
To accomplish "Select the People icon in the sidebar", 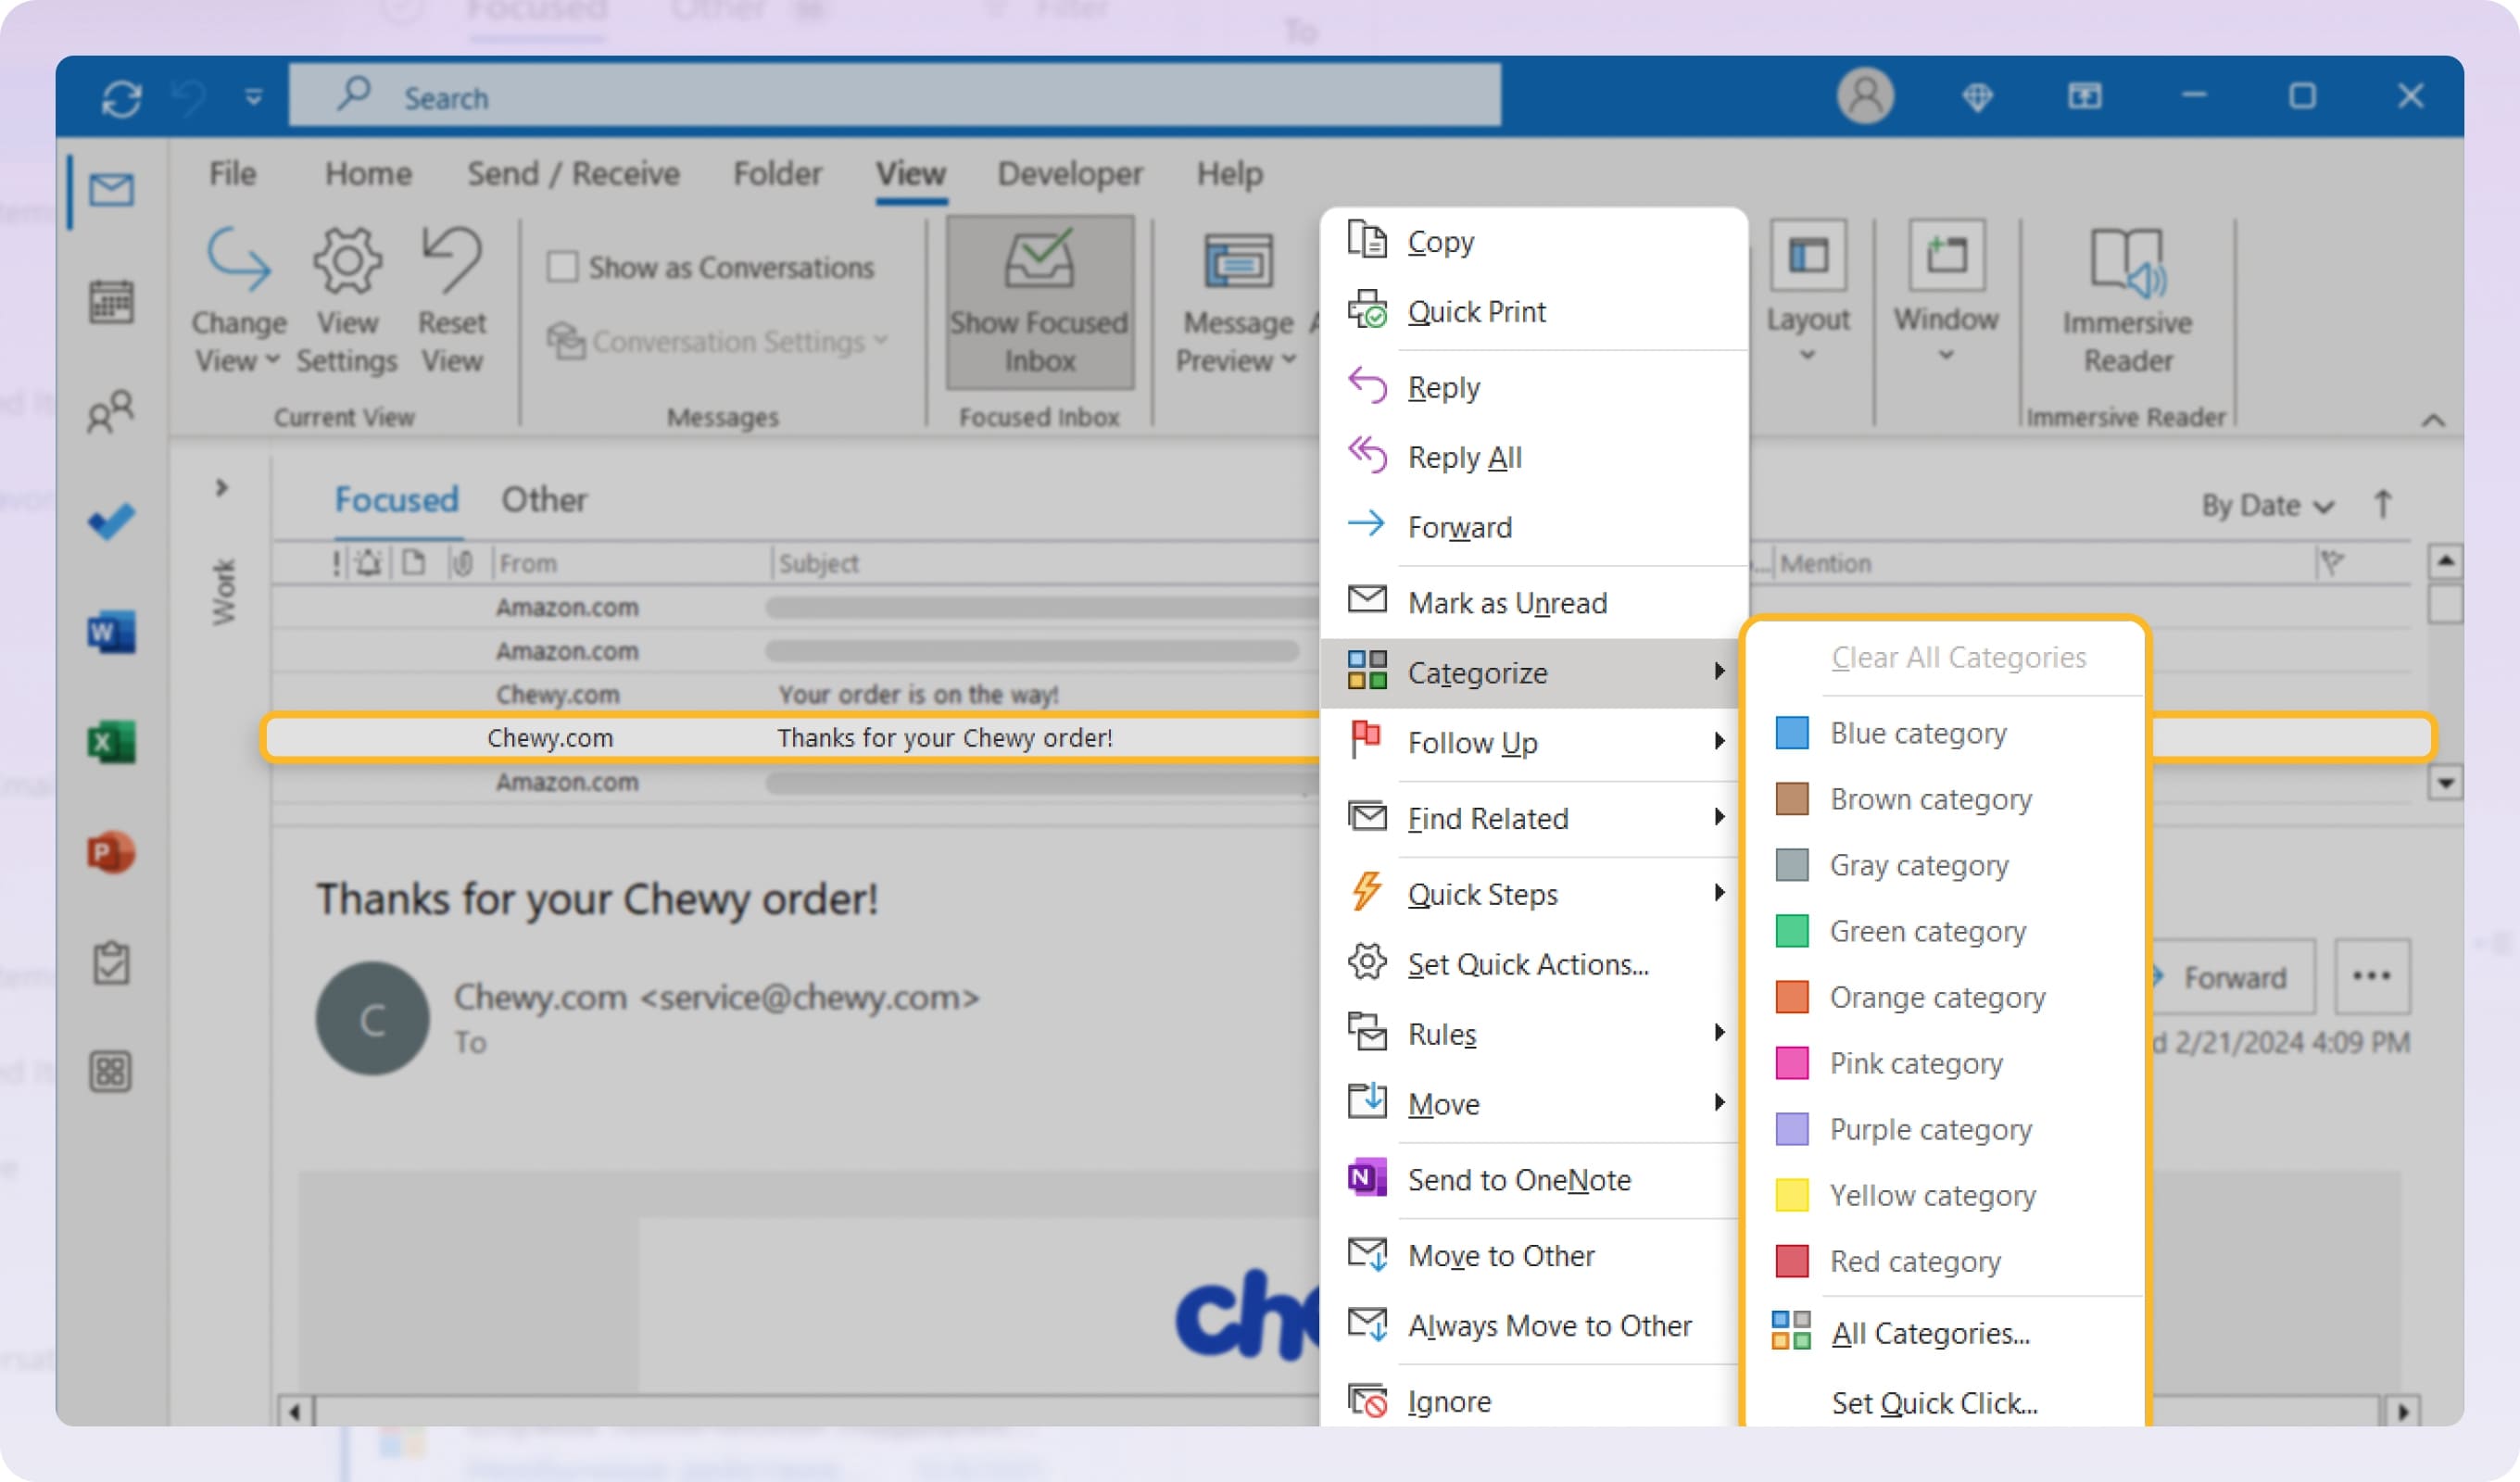I will [x=110, y=410].
